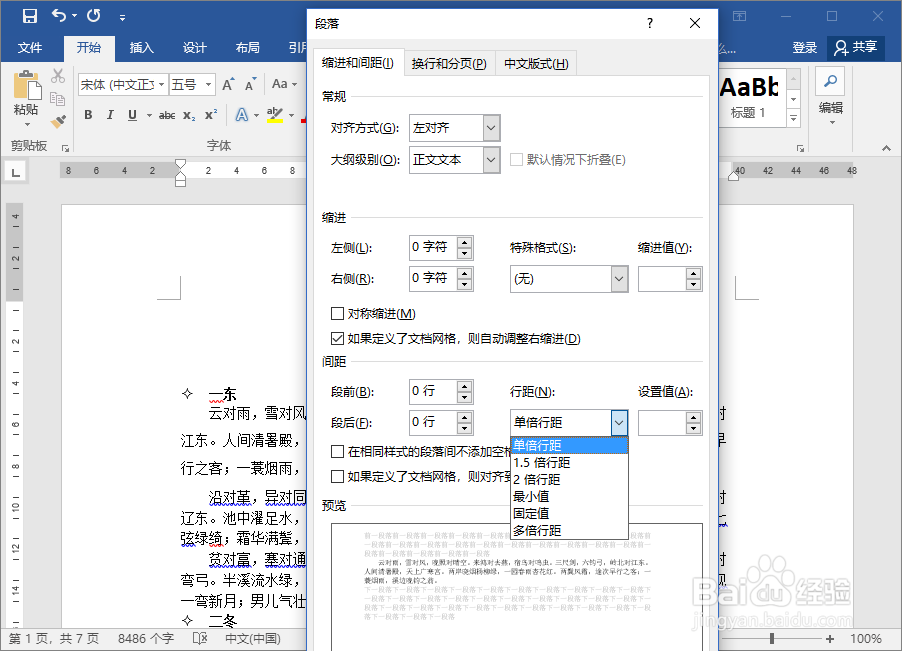
Task: Switch to the Layout (布局) ribbon tab
Action: [247, 48]
